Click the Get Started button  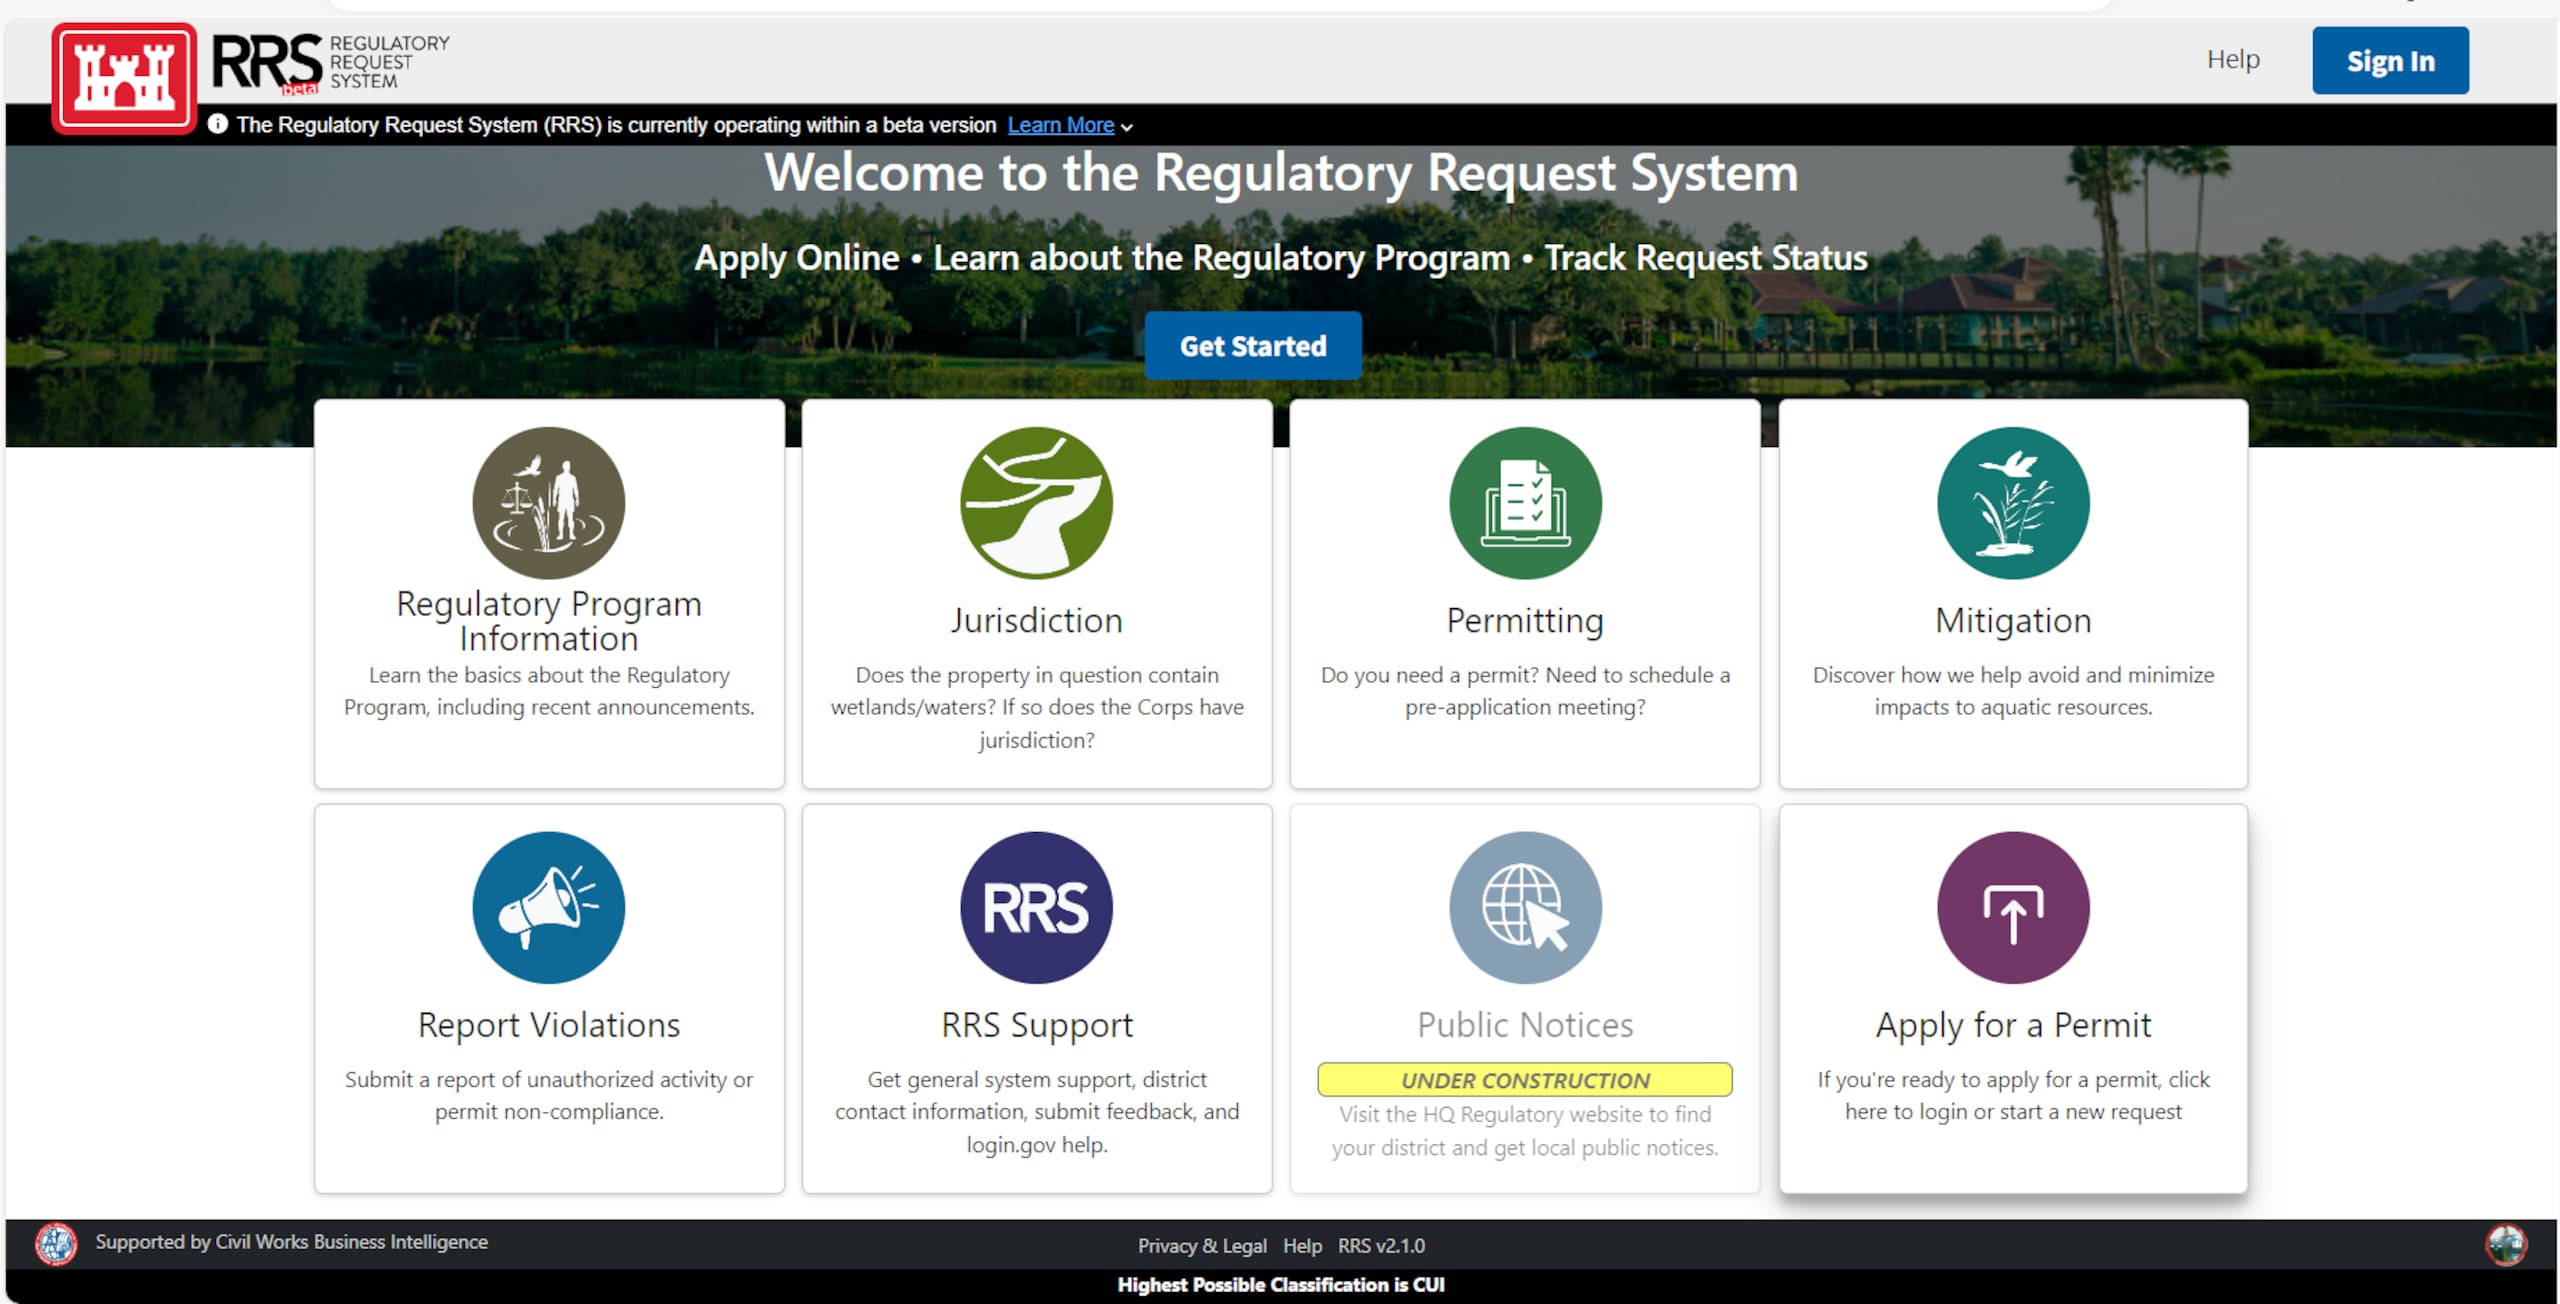tap(1252, 345)
